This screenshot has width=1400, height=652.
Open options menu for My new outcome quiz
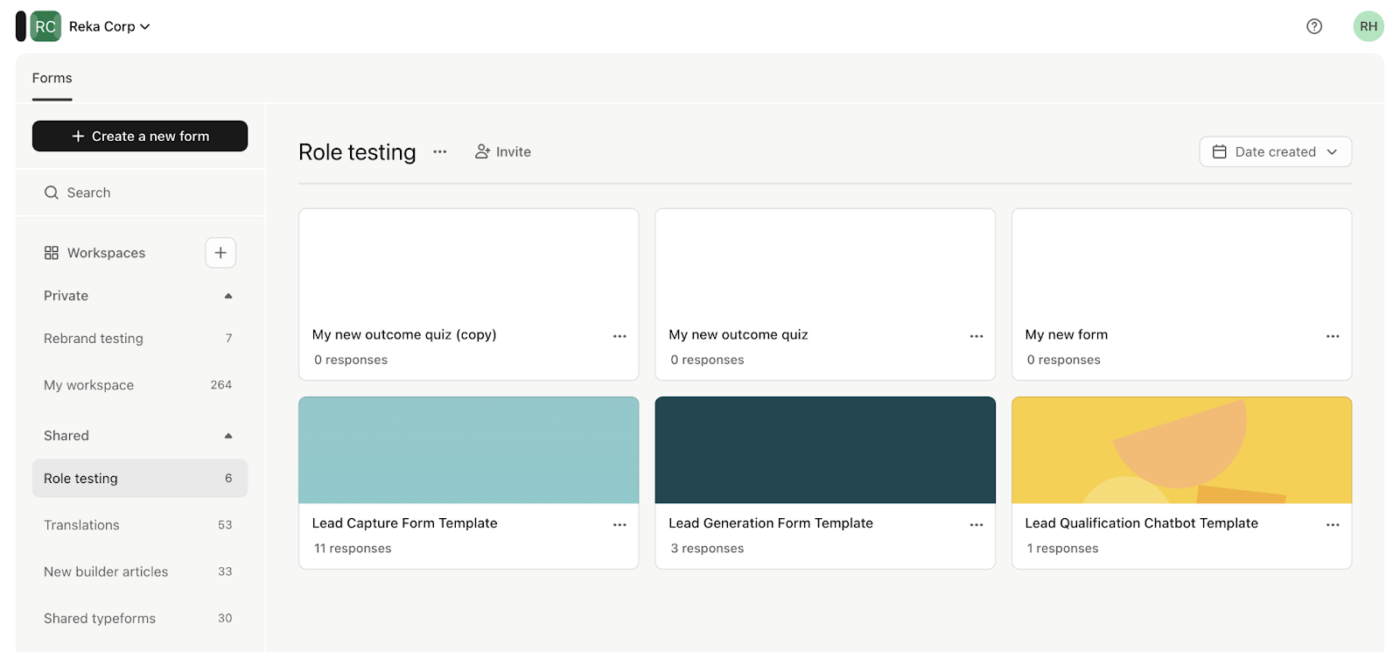point(976,336)
